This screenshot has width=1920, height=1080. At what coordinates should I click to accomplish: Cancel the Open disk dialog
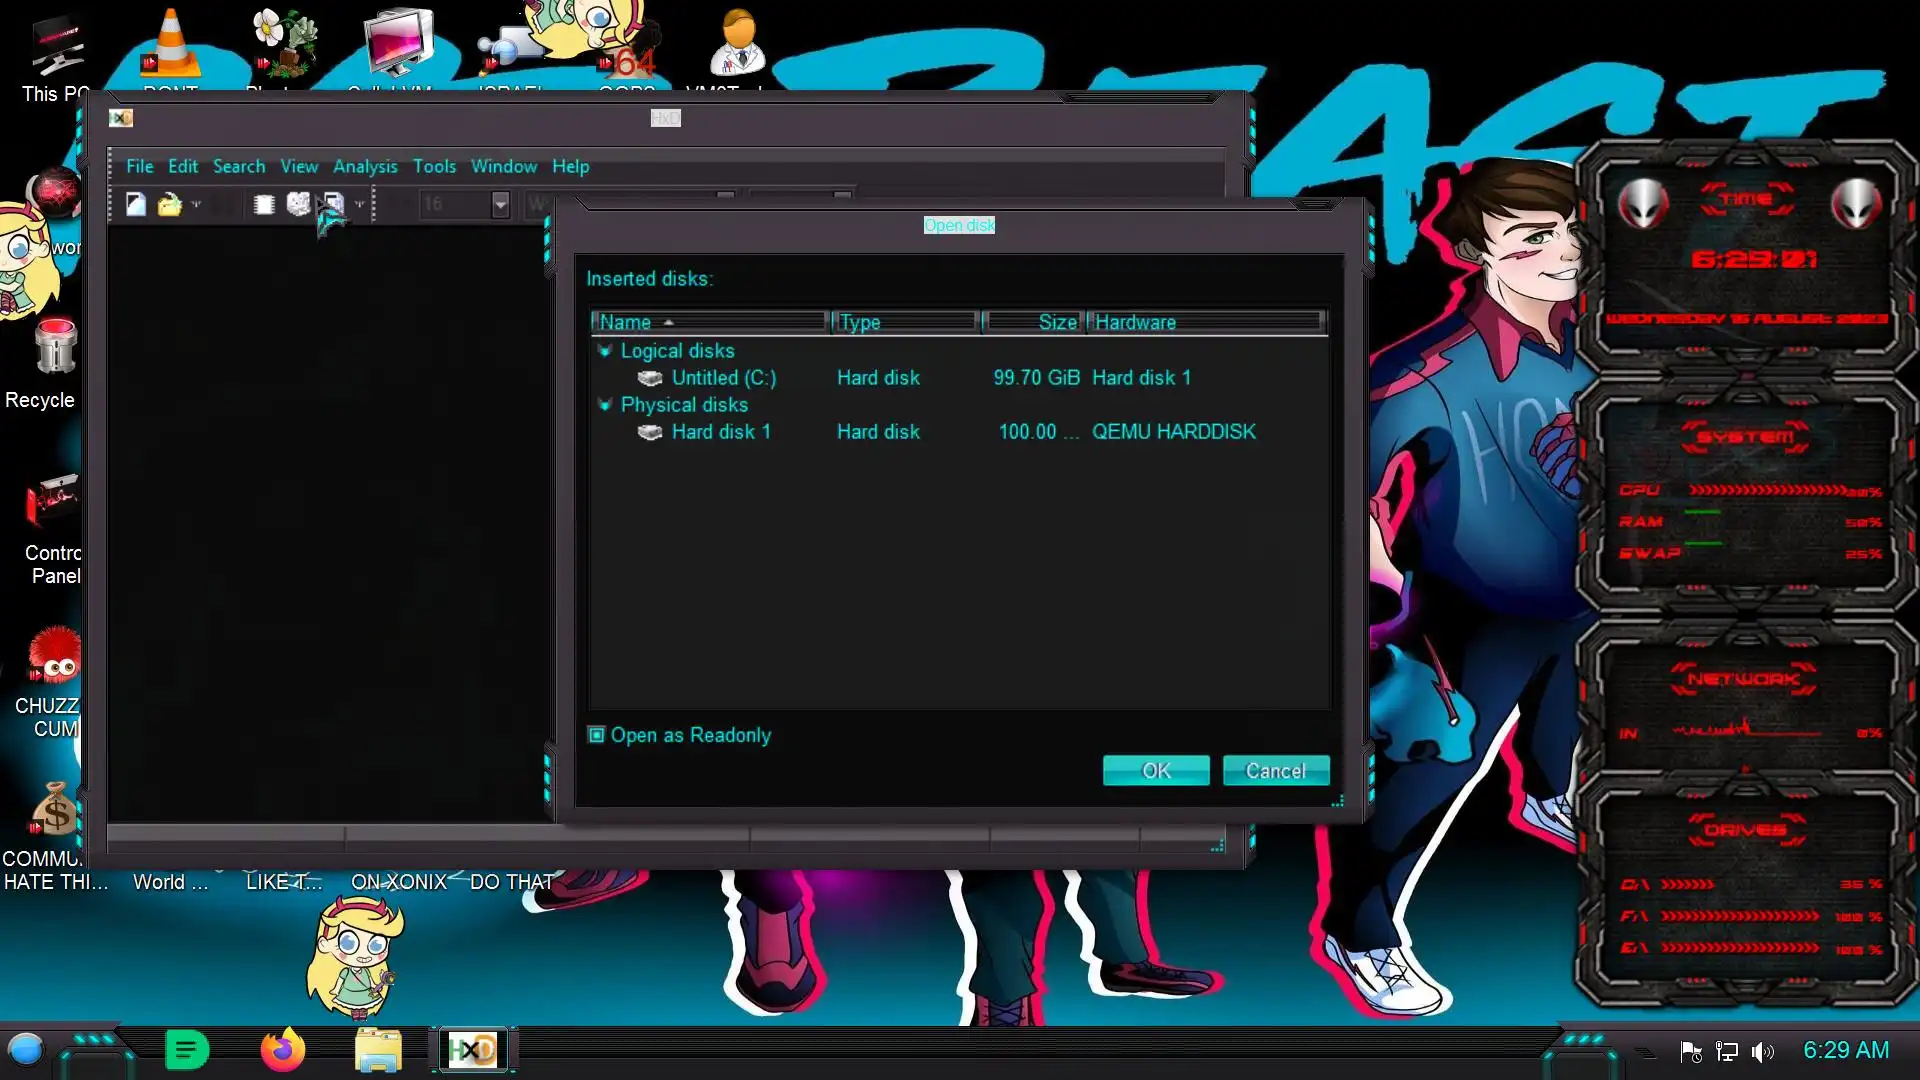[x=1275, y=771]
